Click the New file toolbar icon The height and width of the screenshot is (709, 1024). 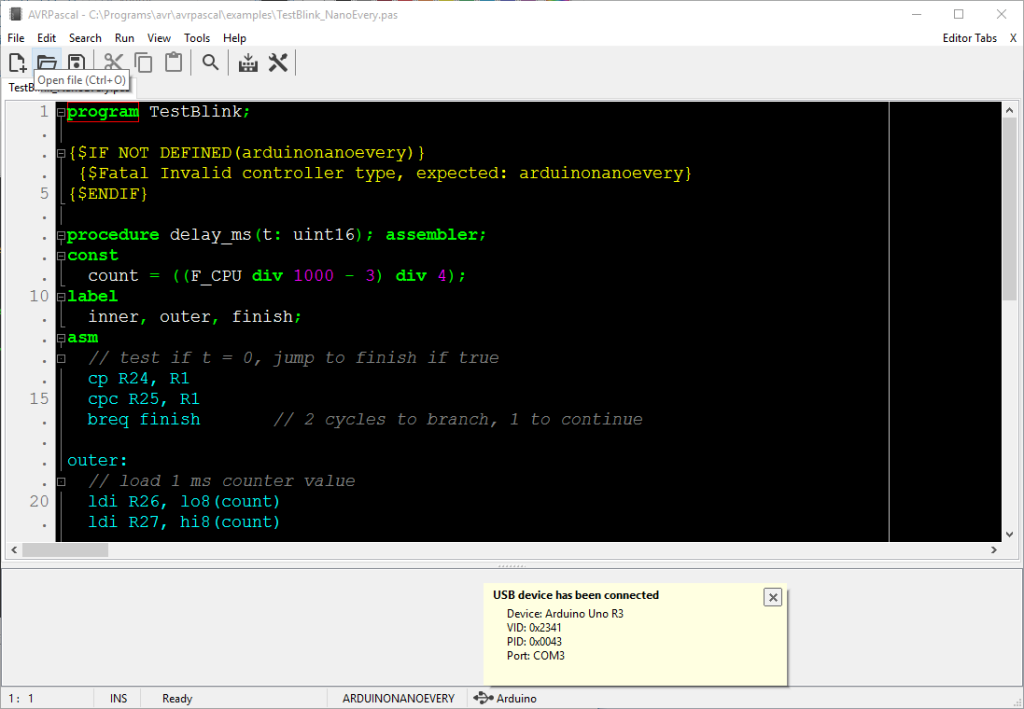click(17, 63)
